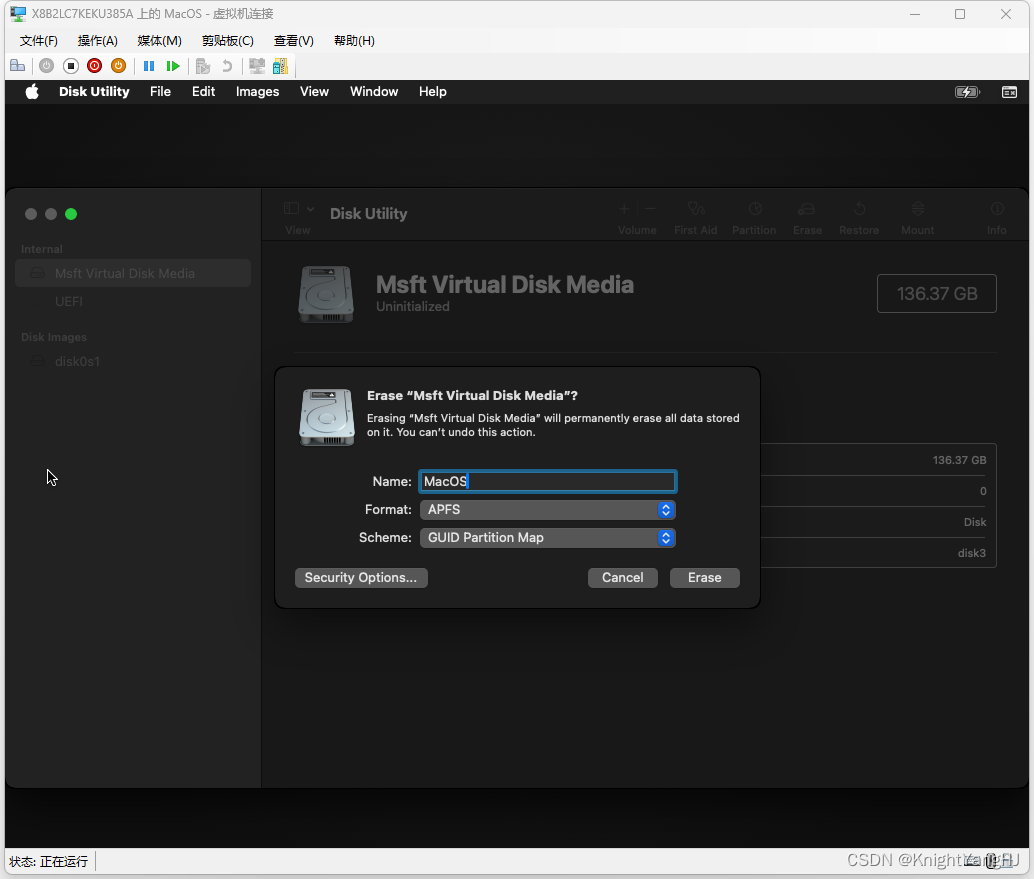Open the File menu in the macOS menu bar
This screenshot has height=879, width=1034.
pyautogui.click(x=160, y=92)
